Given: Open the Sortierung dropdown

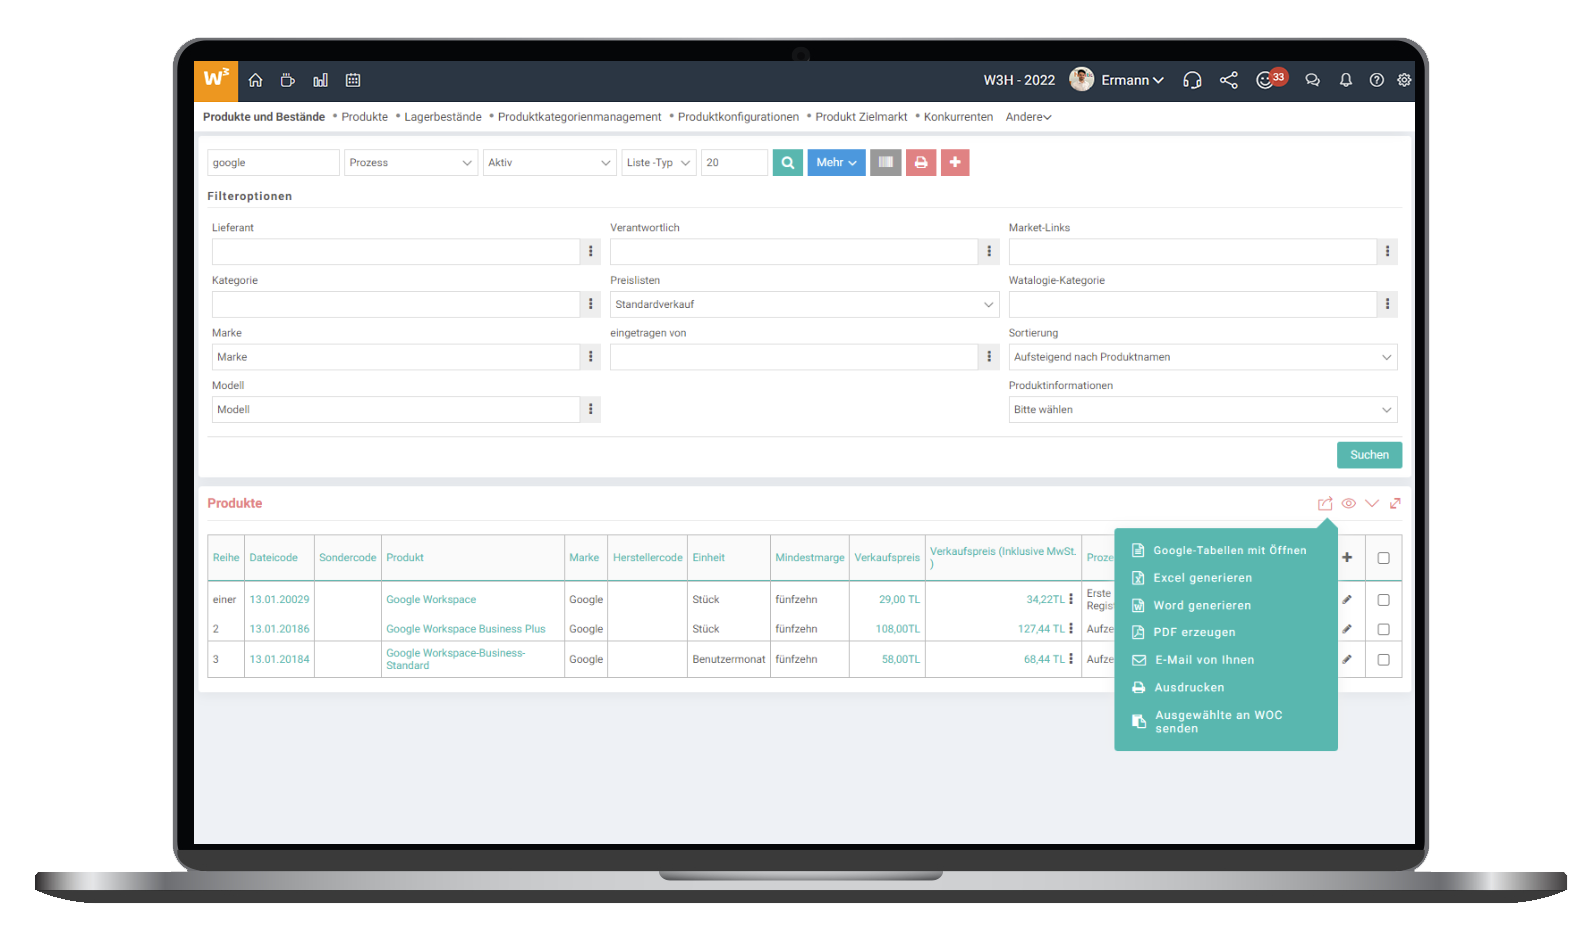Looking at the screenshot, I should tap(1203, 357).
